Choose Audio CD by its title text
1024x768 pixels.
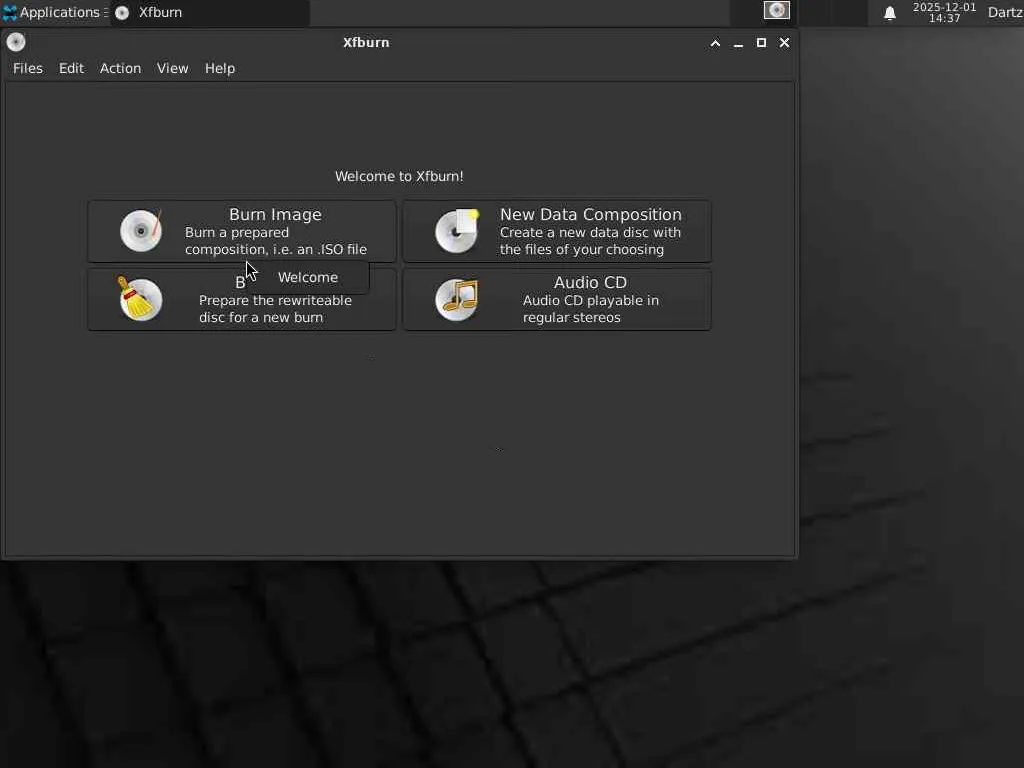click(x=590, y=282)
